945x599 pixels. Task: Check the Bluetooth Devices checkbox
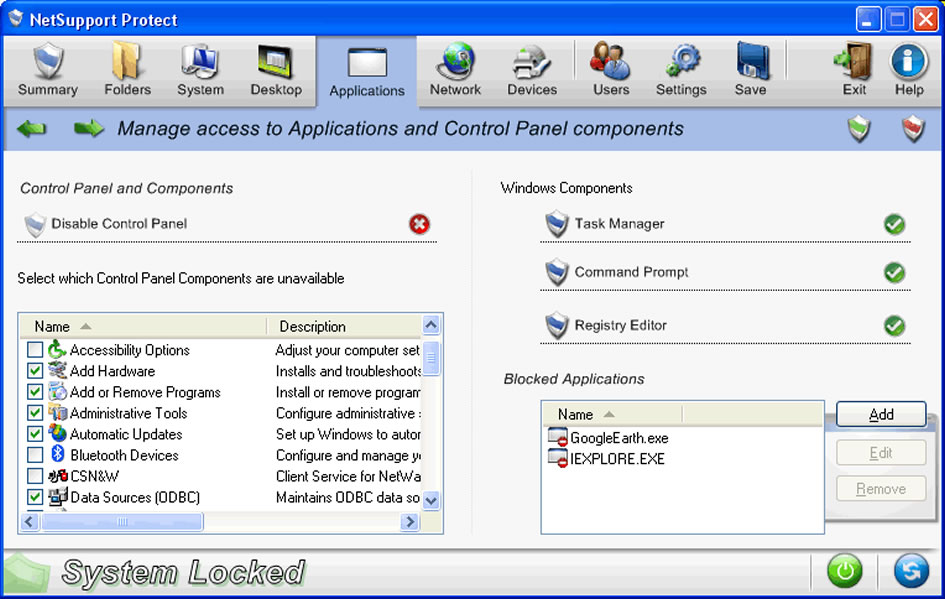coord(35,455)
